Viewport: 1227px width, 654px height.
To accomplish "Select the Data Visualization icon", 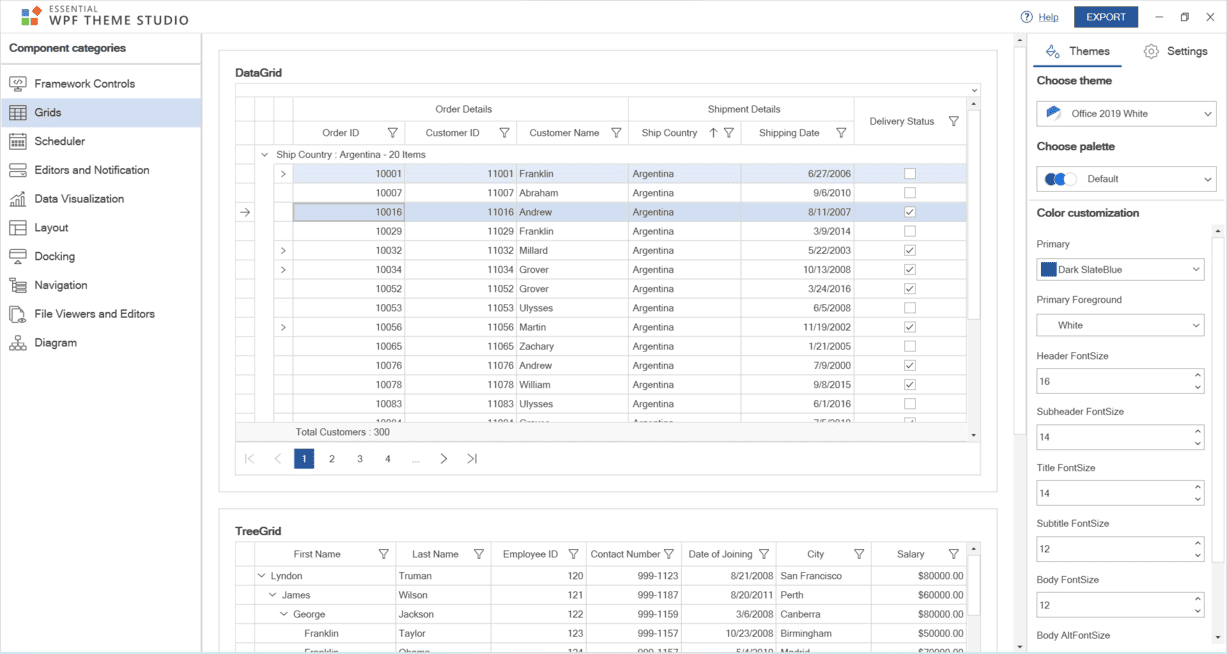I will (x=20, y=198).
